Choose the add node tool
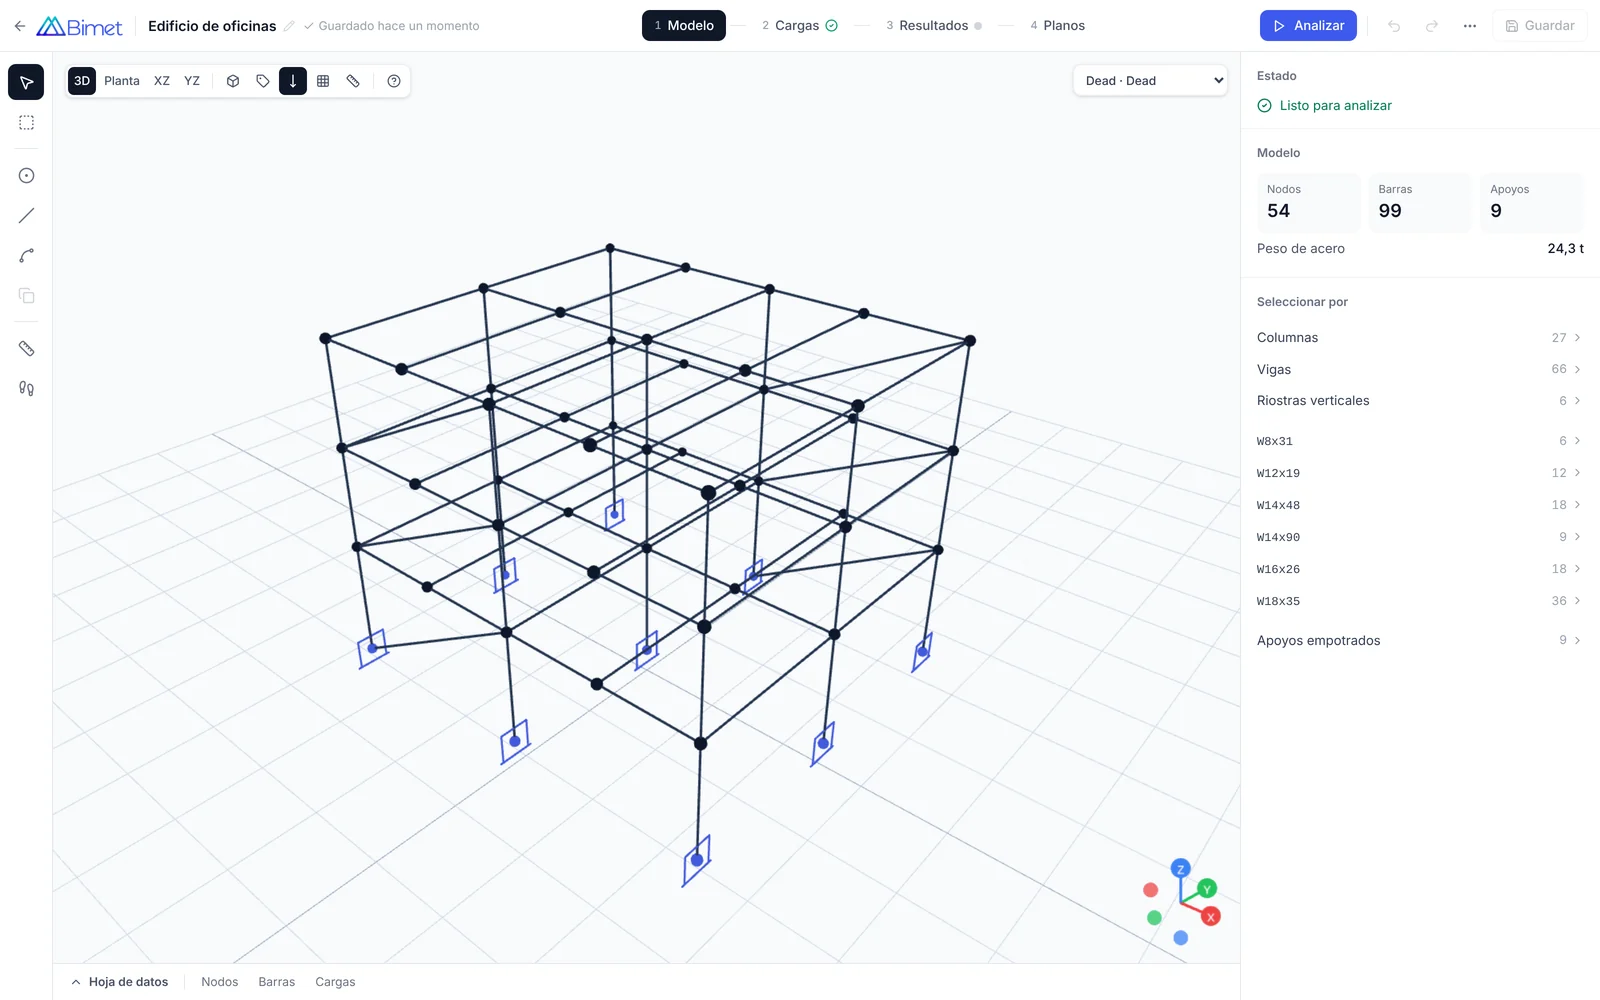 [26, 176]
